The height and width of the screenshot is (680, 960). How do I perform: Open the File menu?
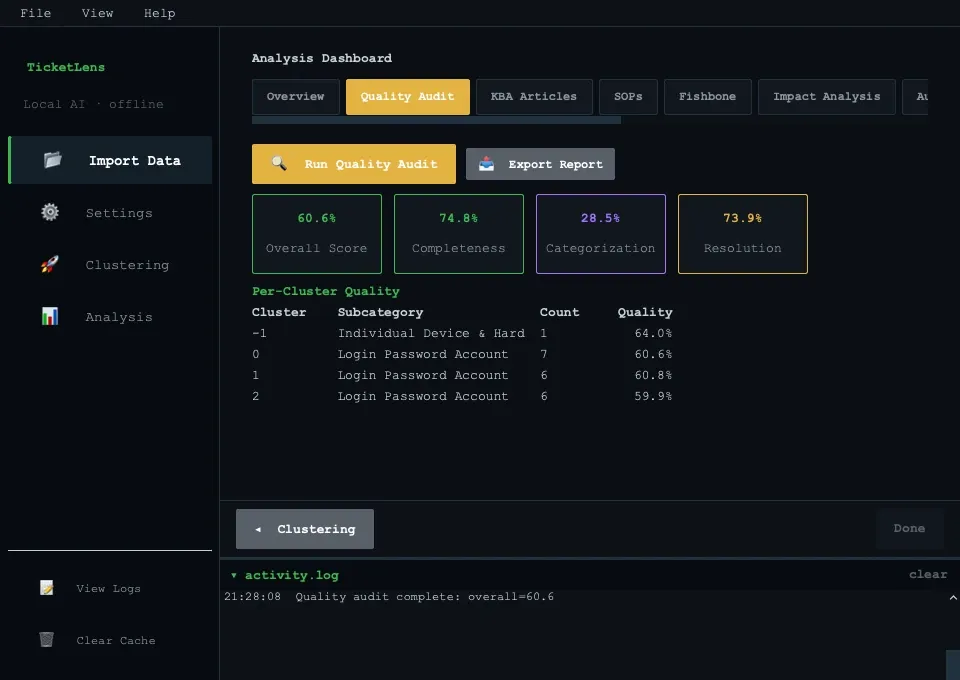(36, 13)
